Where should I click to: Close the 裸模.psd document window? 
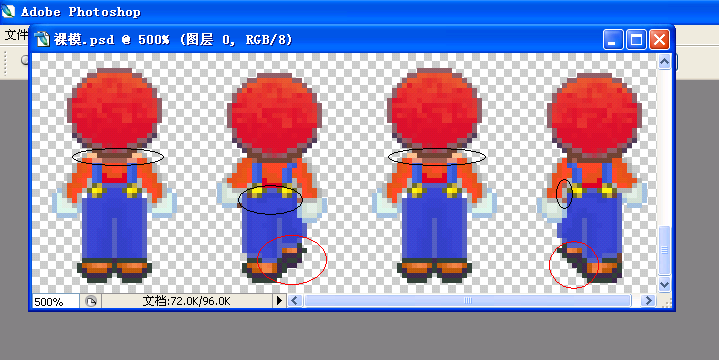659,40
